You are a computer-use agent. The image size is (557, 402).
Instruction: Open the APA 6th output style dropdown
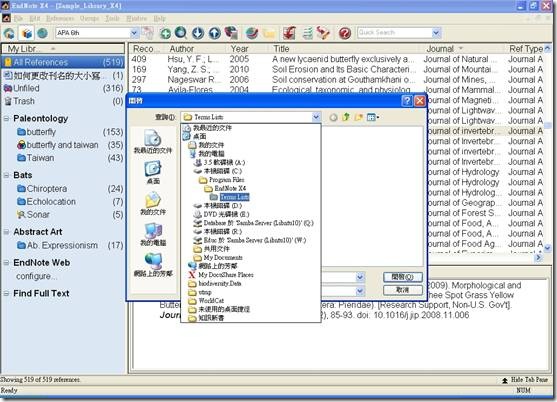coord(134,33)
